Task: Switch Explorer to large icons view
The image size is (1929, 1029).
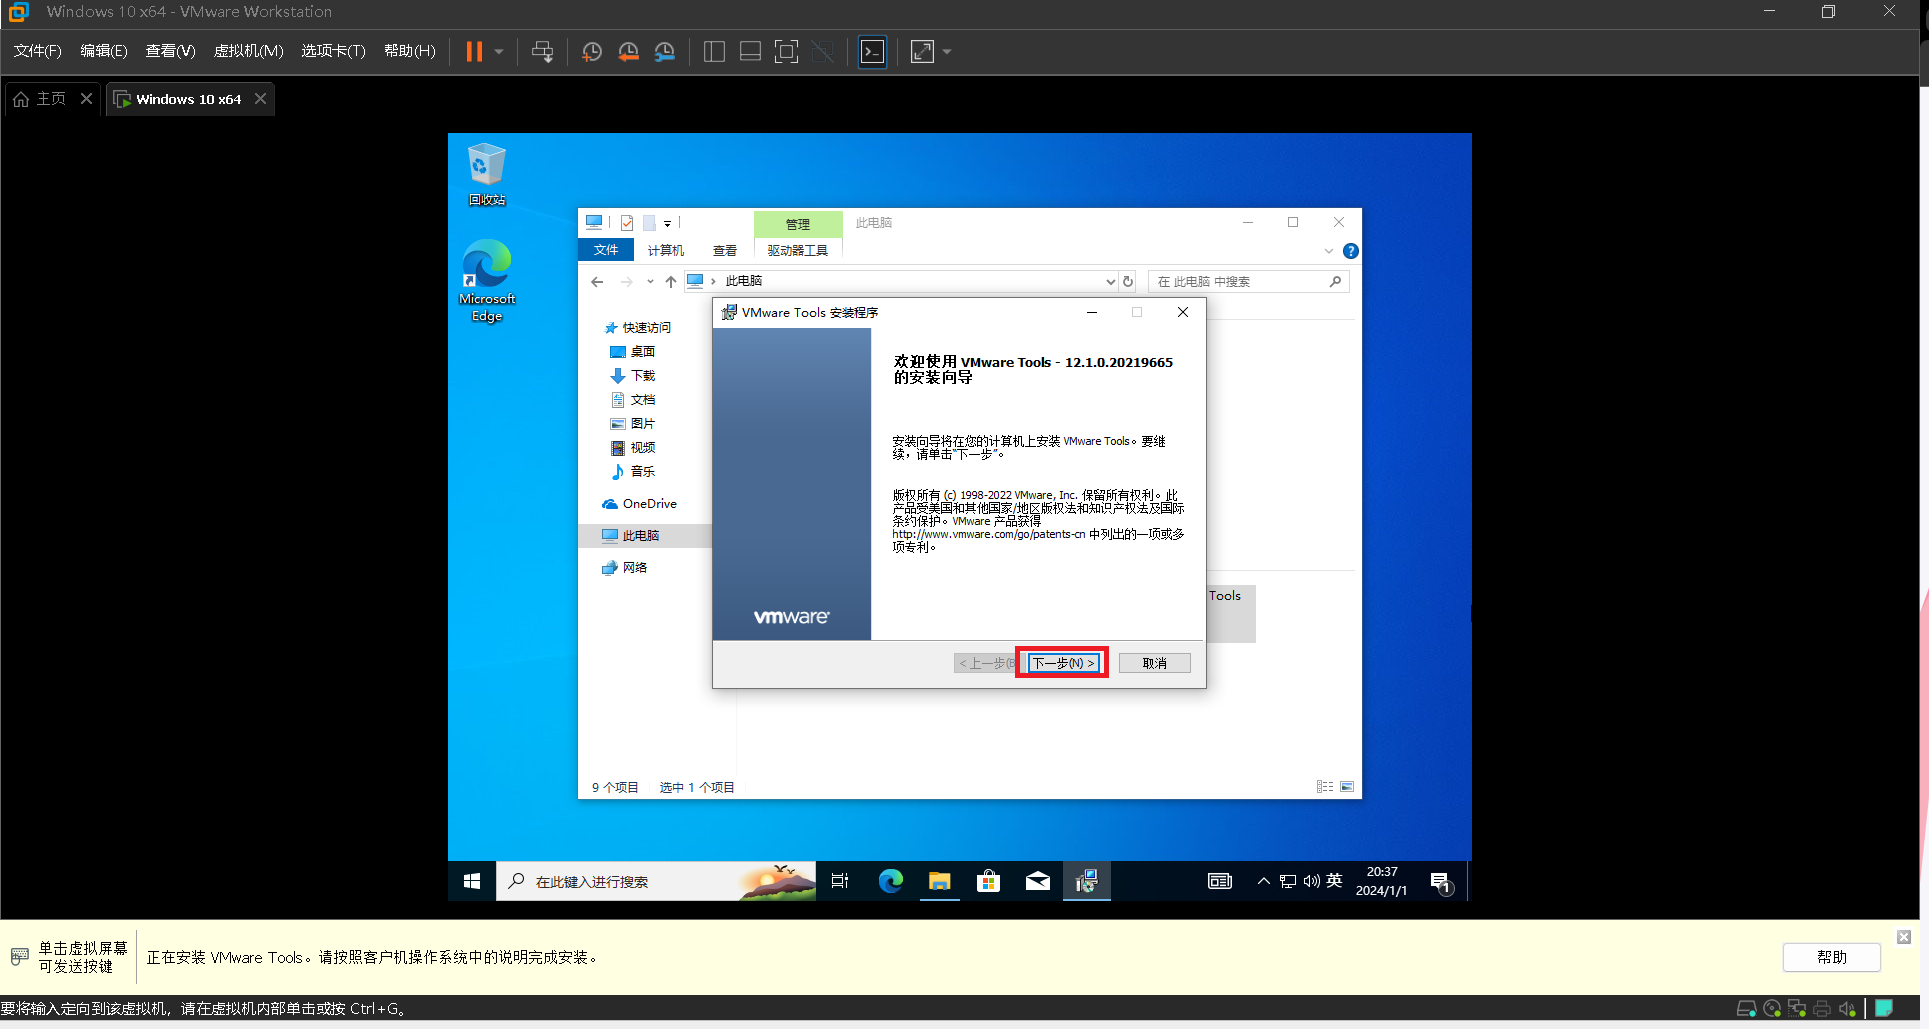Action: pos(1347,787)
